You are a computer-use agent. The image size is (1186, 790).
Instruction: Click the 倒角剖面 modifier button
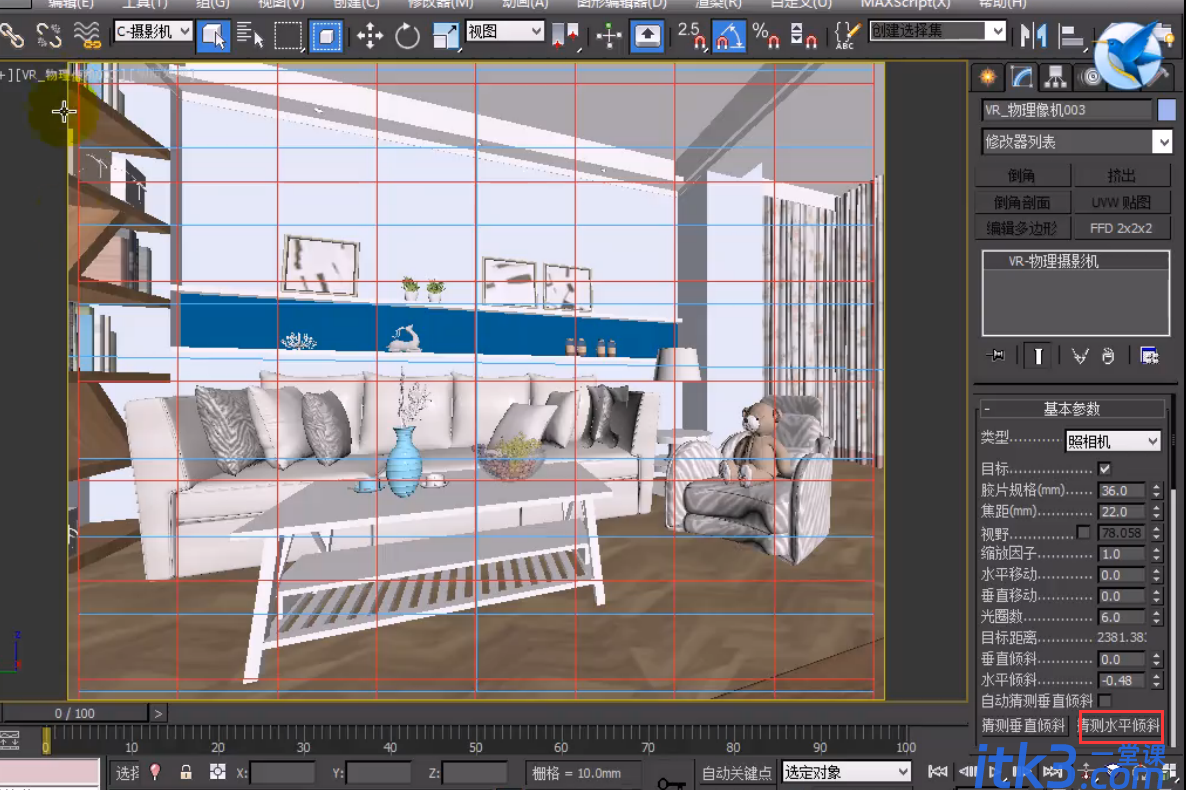click(1023, 202)
